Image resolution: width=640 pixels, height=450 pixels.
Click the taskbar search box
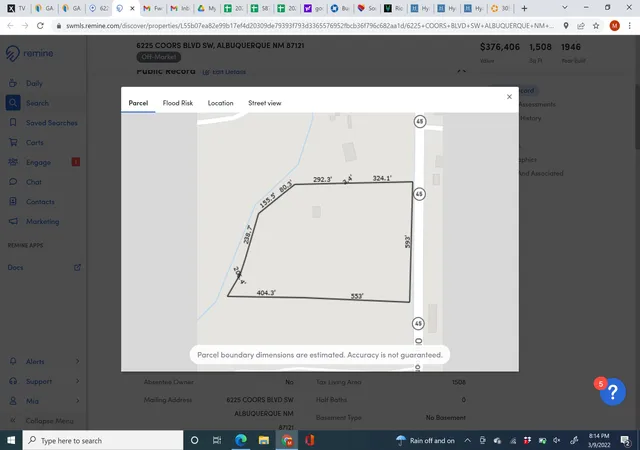point(103,440)
